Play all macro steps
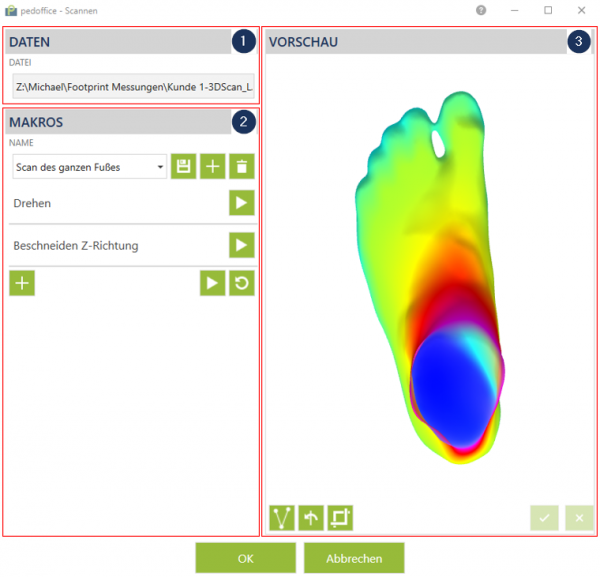600x577 pixels. click(x=213, y=283)
